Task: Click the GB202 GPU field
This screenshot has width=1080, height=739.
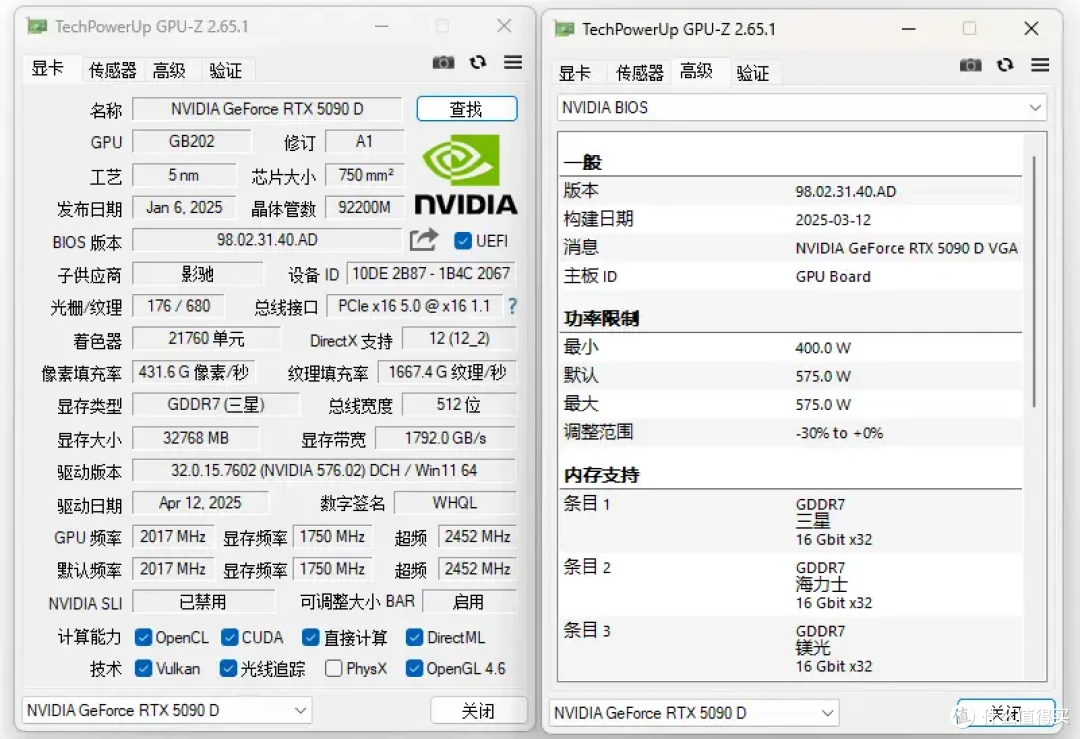Action: (191, 141)
